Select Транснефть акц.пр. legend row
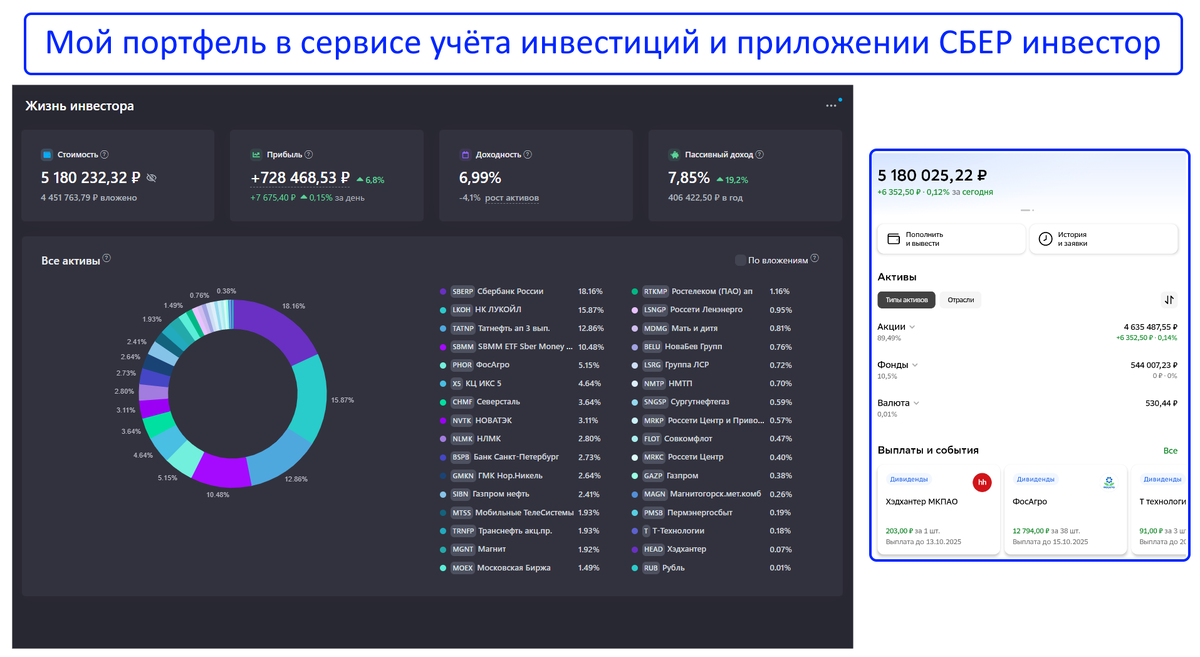Image resolution: width=1200 pixels, height=657 pixels. pyautogui.click(x=523, y=531)
